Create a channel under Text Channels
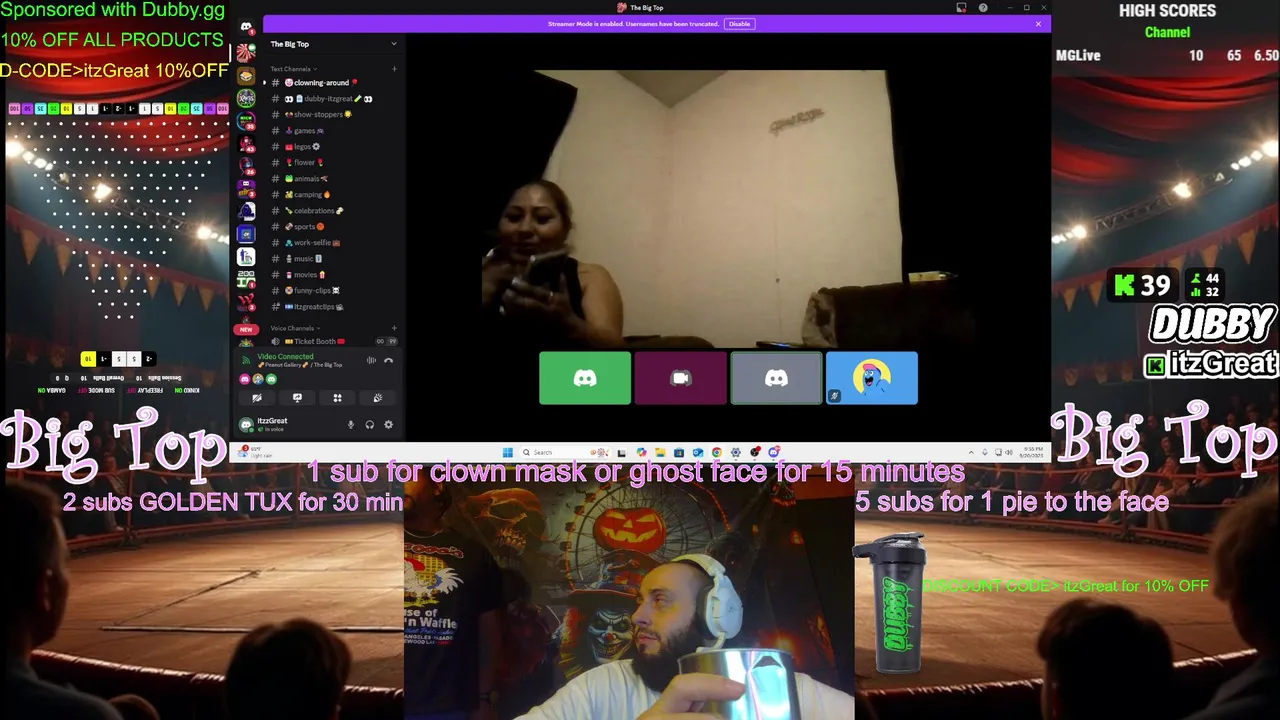1280x720 pixels. click(x=394, y=69)
